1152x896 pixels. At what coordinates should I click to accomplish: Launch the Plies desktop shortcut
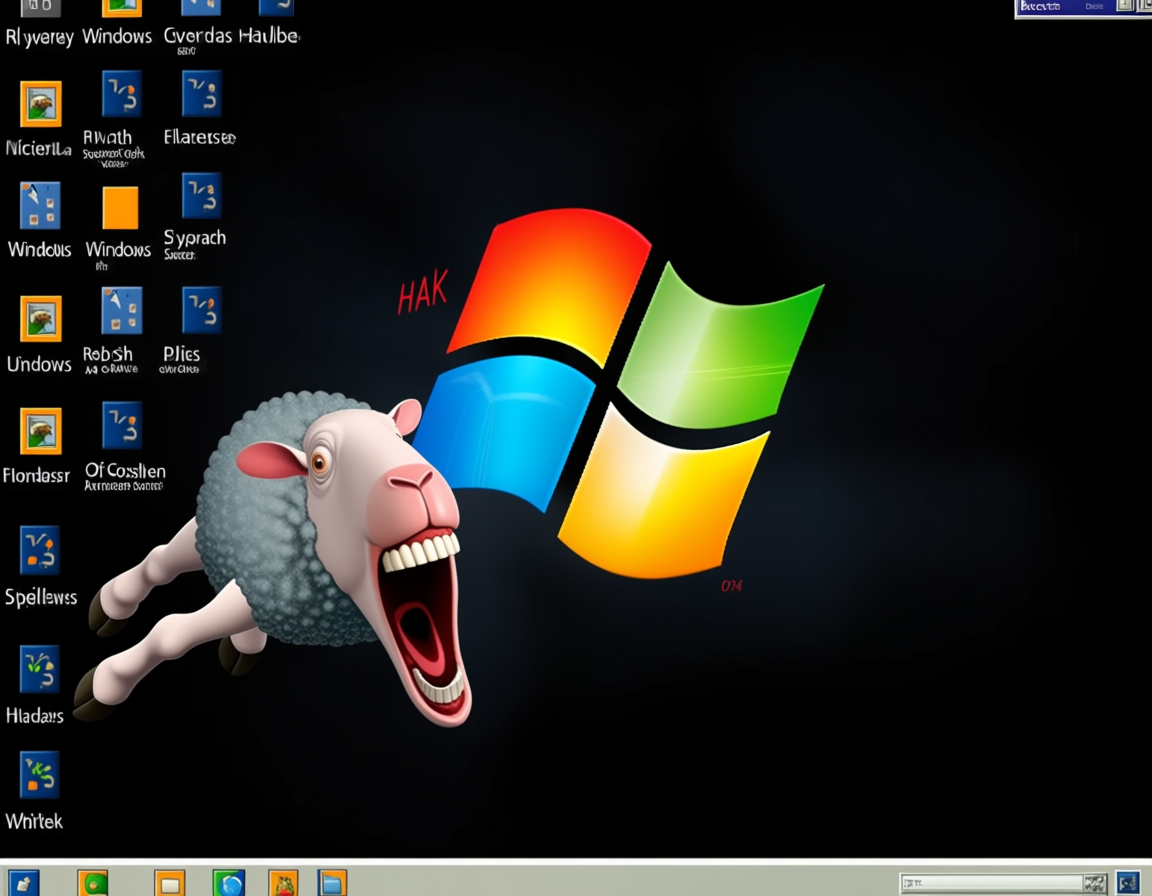tap(201, 309)
